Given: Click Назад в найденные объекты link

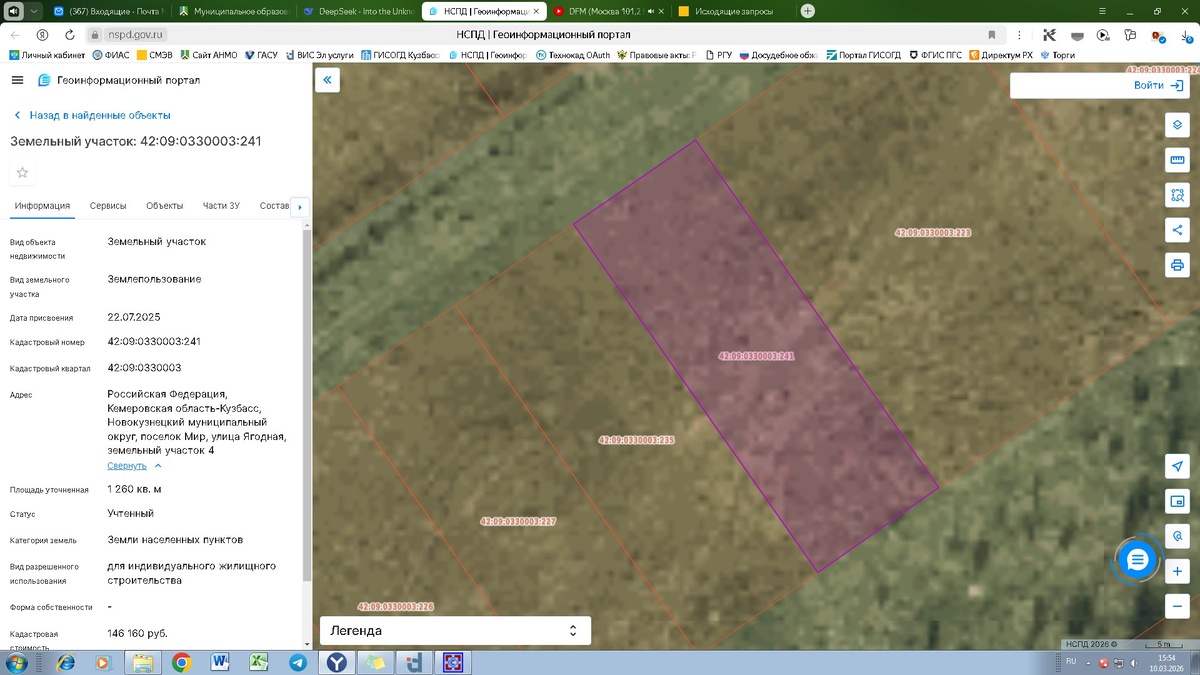Looking at the screenshot, I should point(91,115).
